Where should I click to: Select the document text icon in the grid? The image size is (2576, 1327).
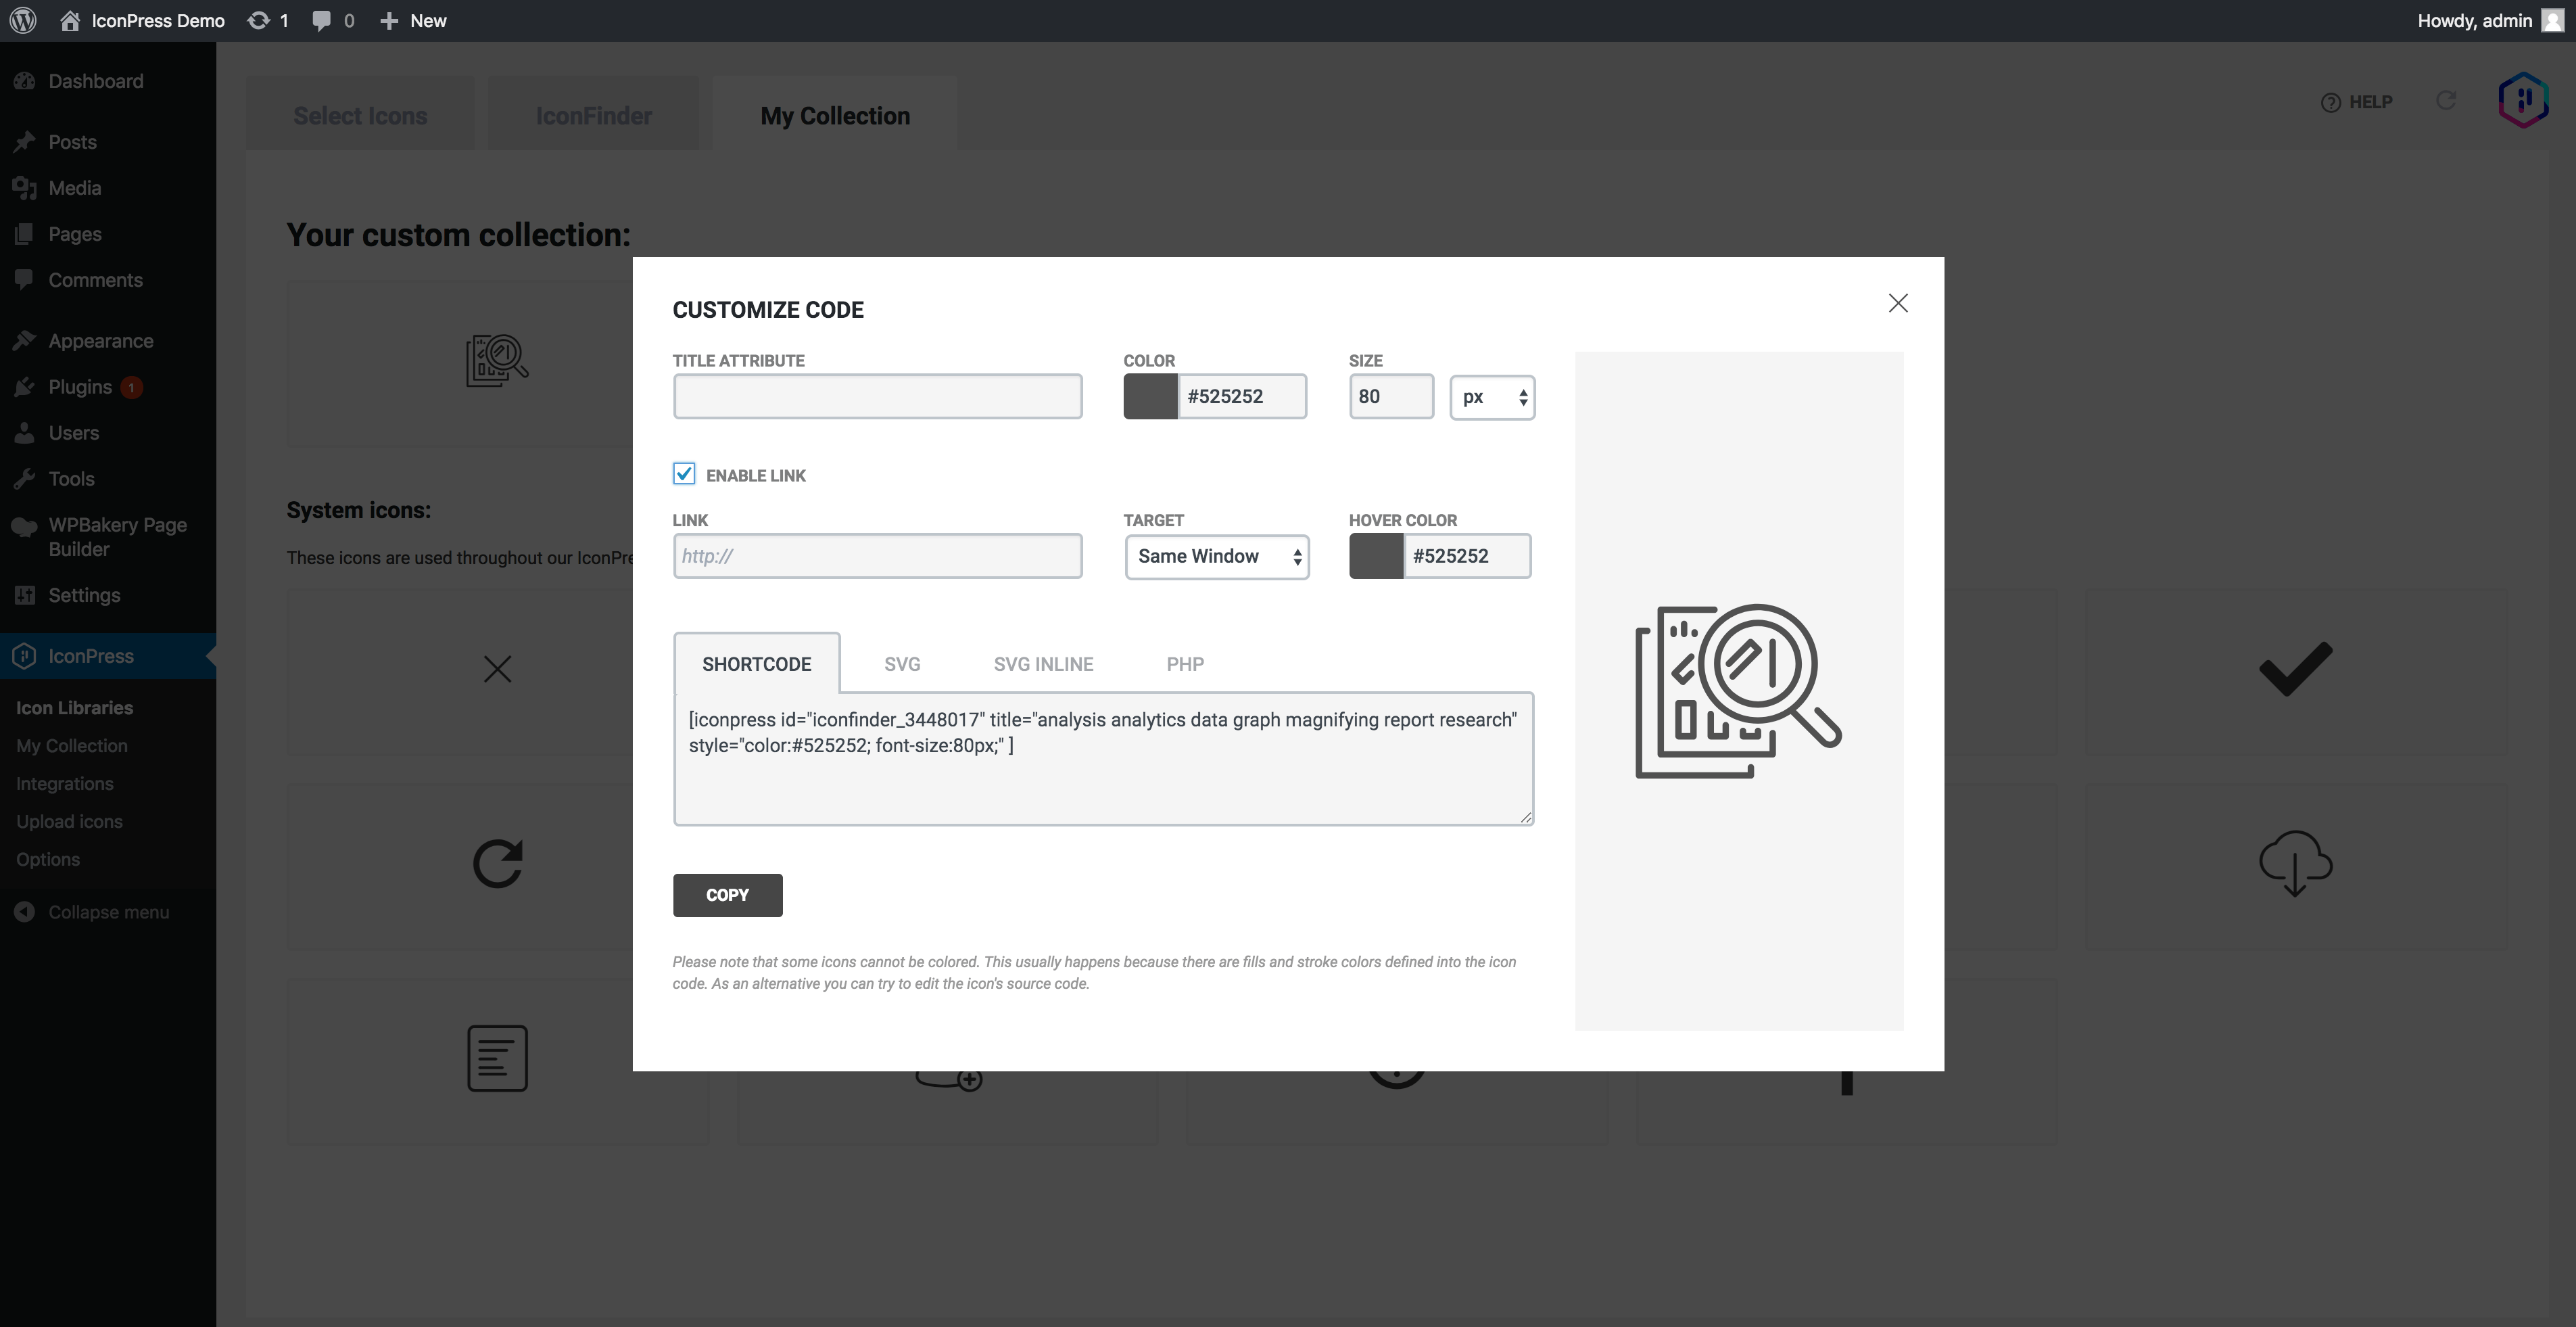coord(497,1057)
